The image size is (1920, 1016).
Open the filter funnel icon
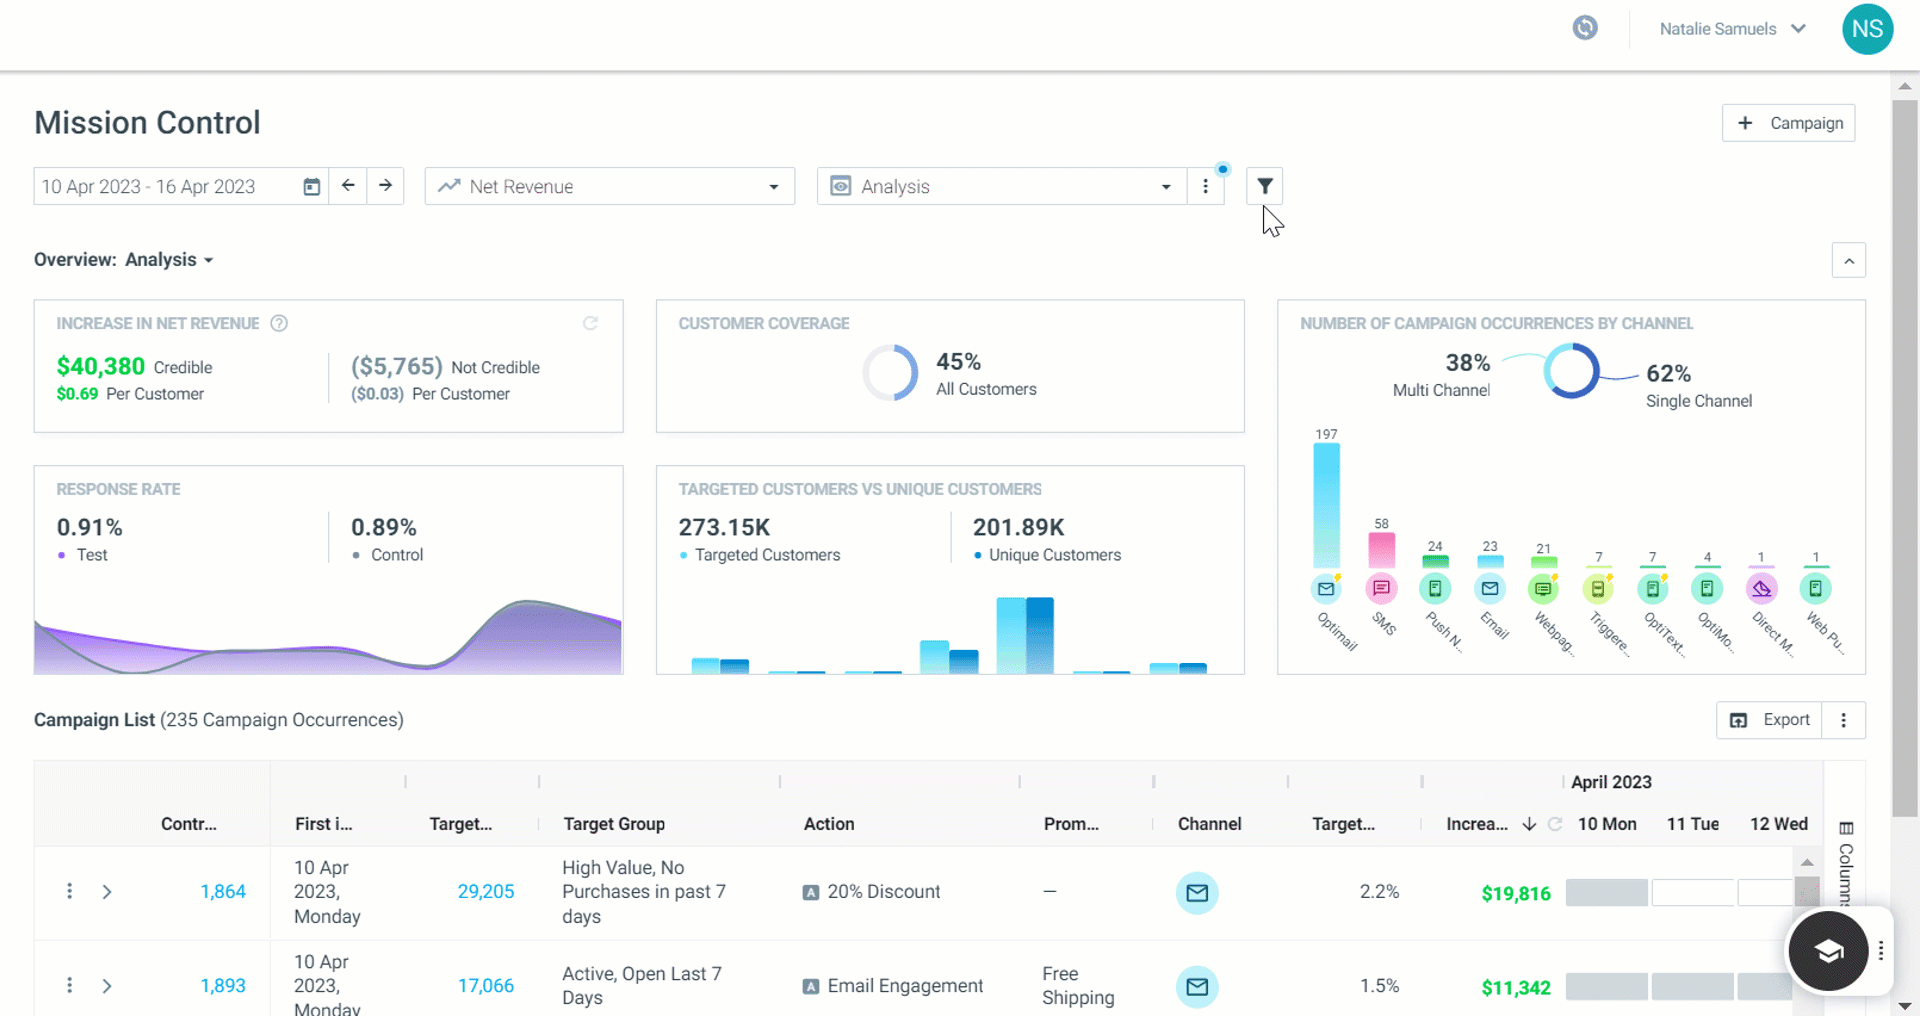click(1264, 186)
